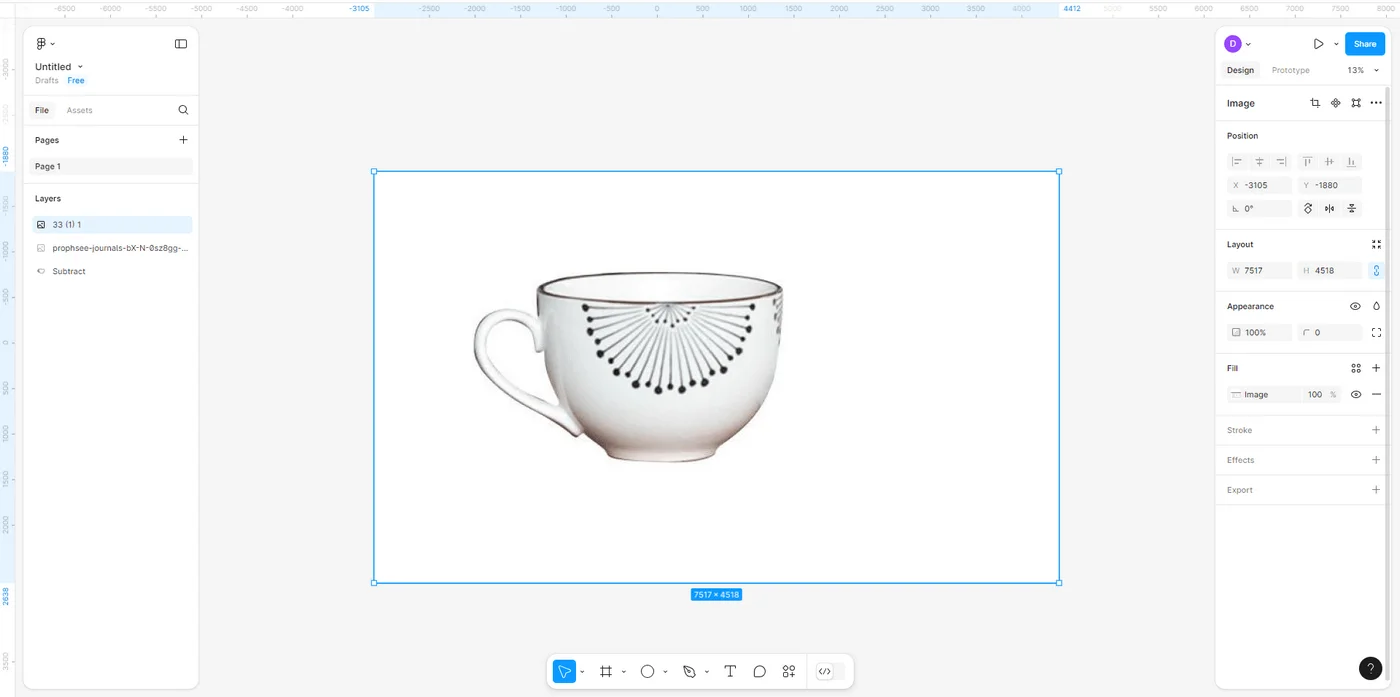This screenshot has width=1400, height=697.
Task: Select the Text tool in bottom toolbar
Action: pos(730,672)
